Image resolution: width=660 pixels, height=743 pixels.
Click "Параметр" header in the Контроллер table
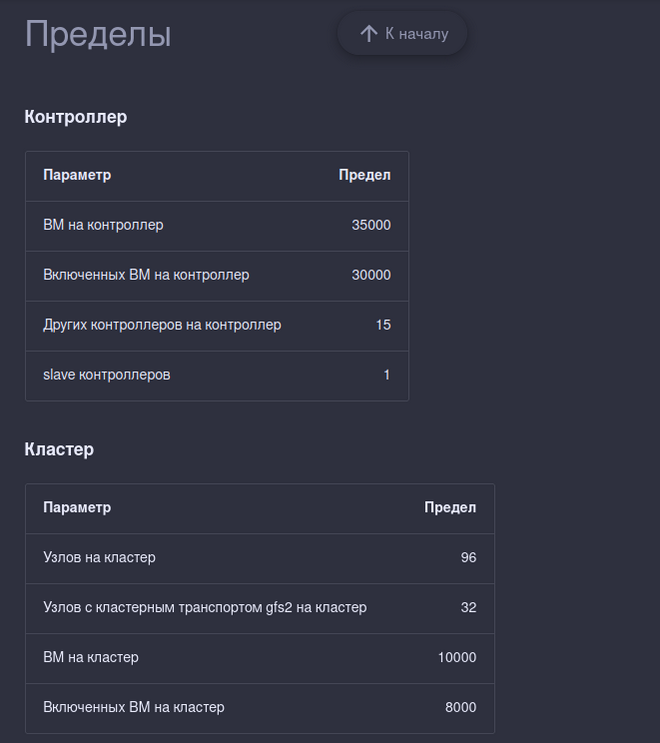(77, 175)
